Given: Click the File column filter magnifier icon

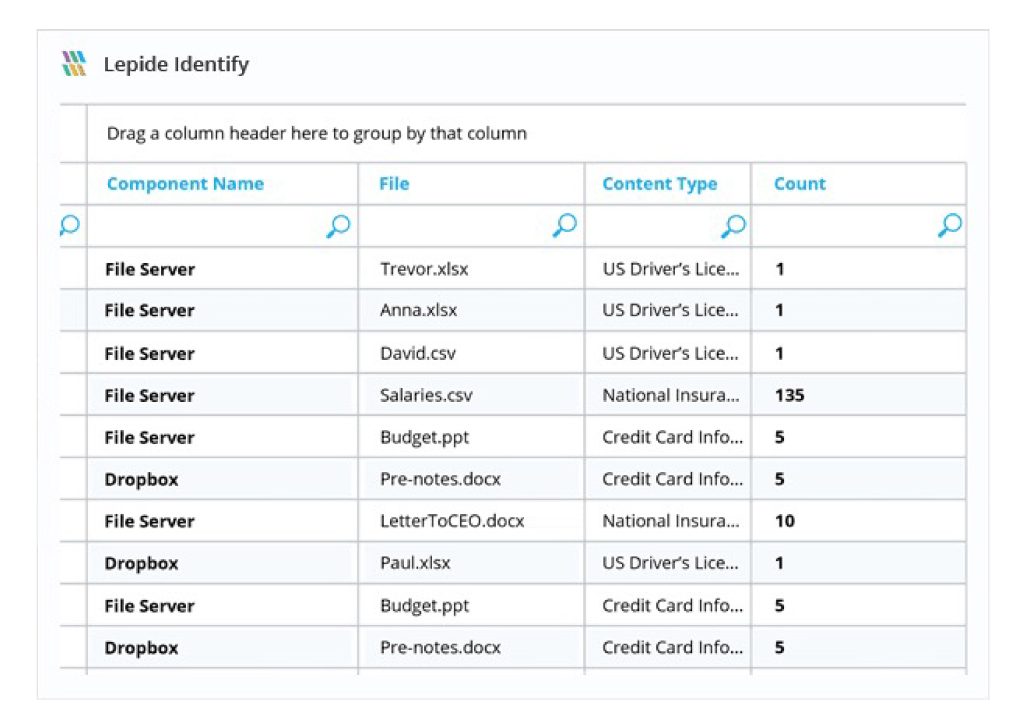Looking at the screenshot, I should pyautogui.click(x=565, y=225).
